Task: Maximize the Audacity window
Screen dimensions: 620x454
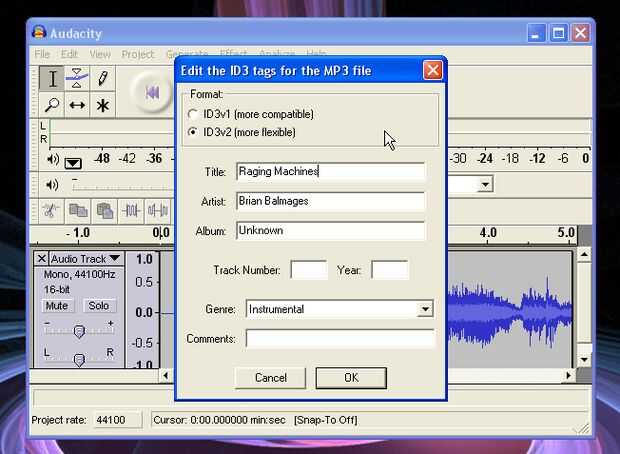Action: point(558,33)
